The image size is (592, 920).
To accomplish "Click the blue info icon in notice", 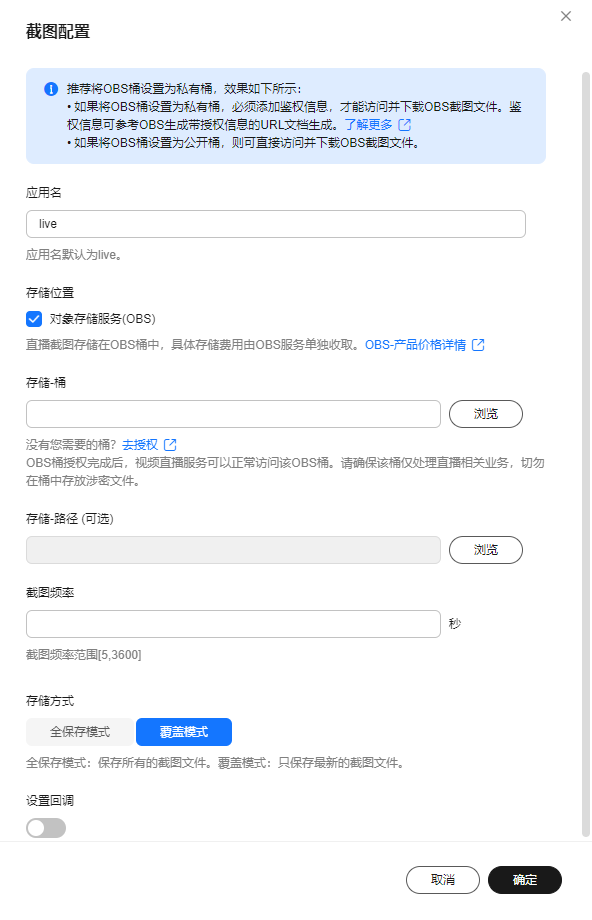I will [x=51, y=89].
